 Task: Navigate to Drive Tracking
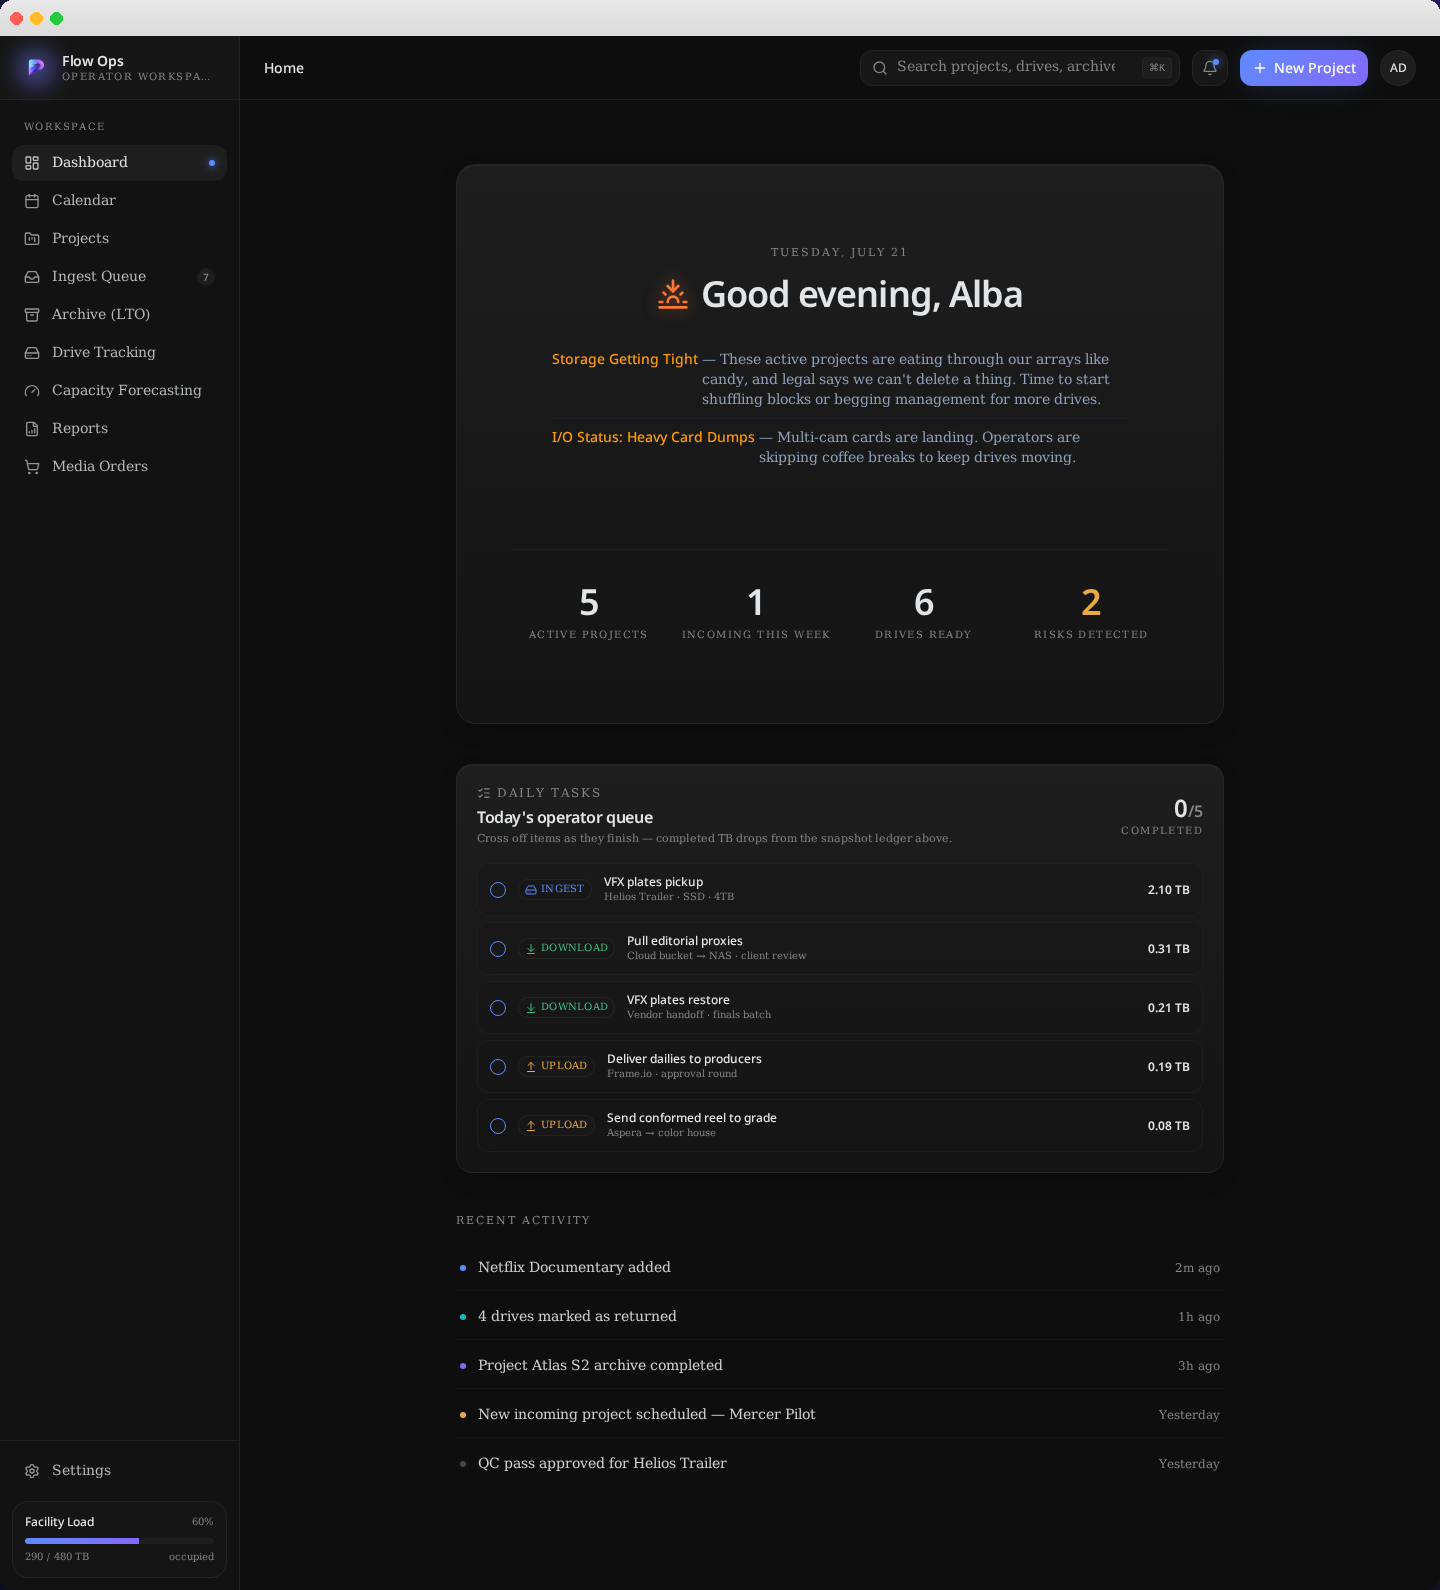coord(119,353)
